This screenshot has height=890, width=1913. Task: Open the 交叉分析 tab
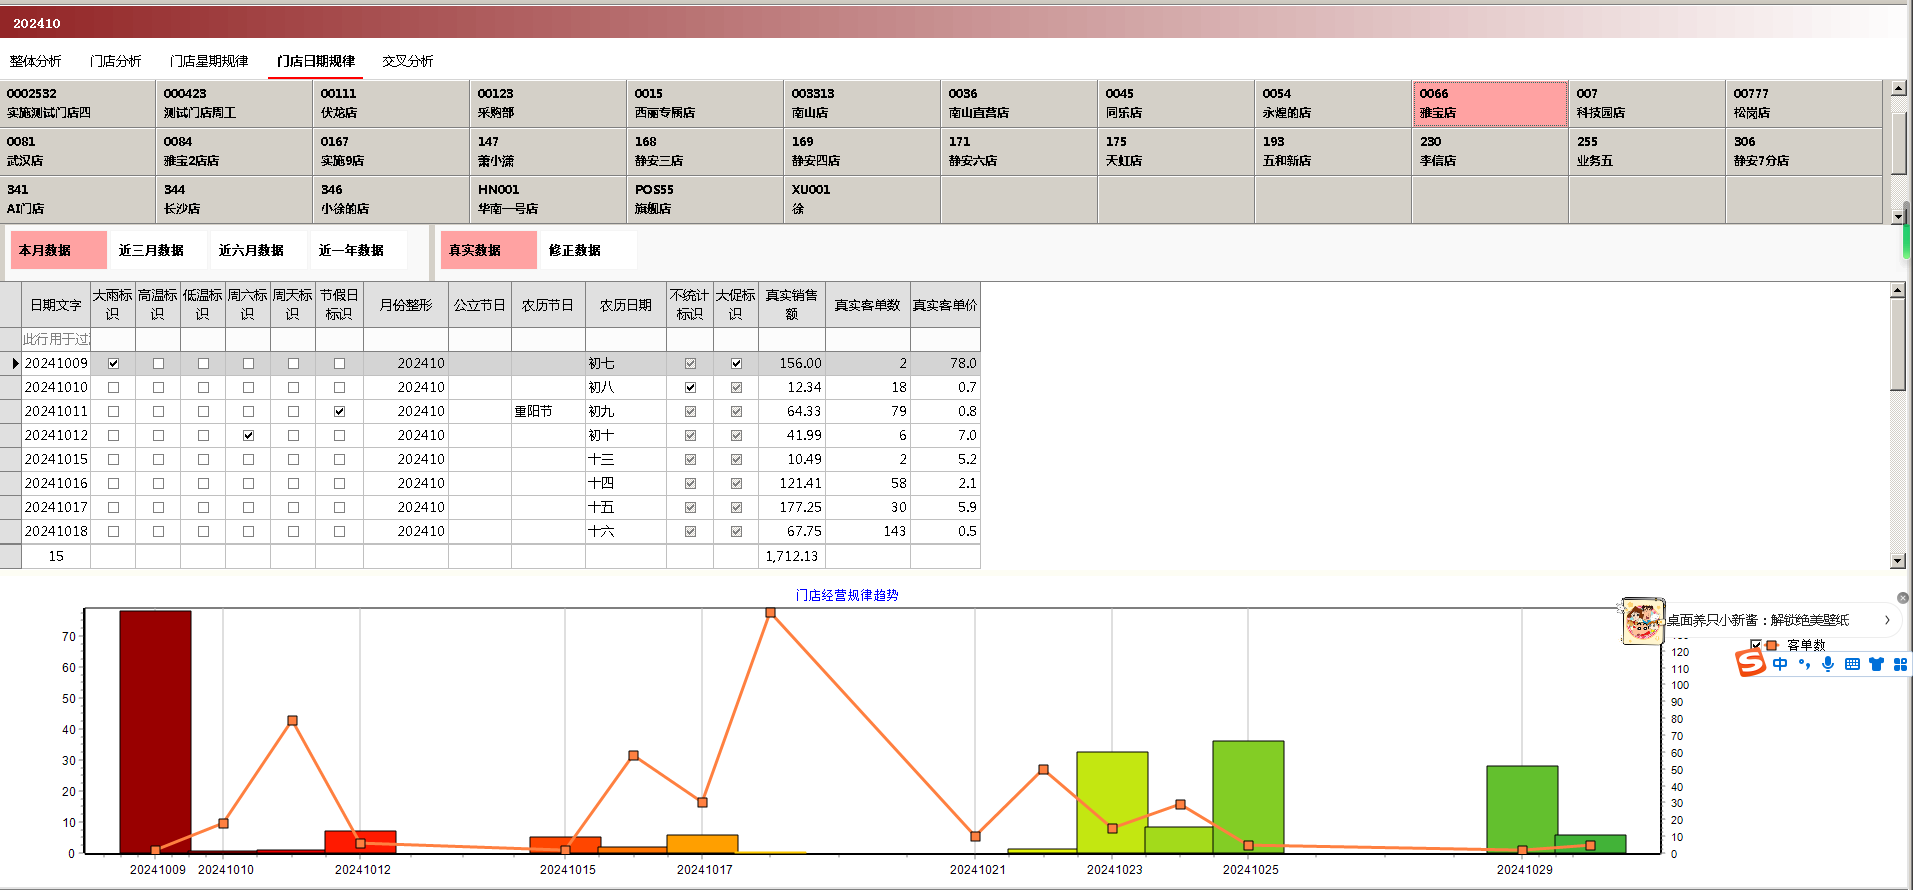[407, 61]
